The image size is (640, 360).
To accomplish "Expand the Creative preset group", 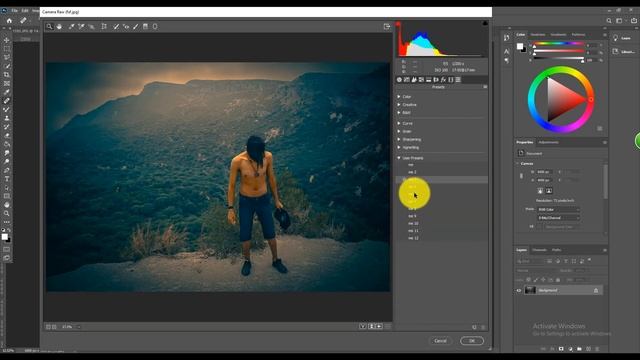I will pos(399,104).
